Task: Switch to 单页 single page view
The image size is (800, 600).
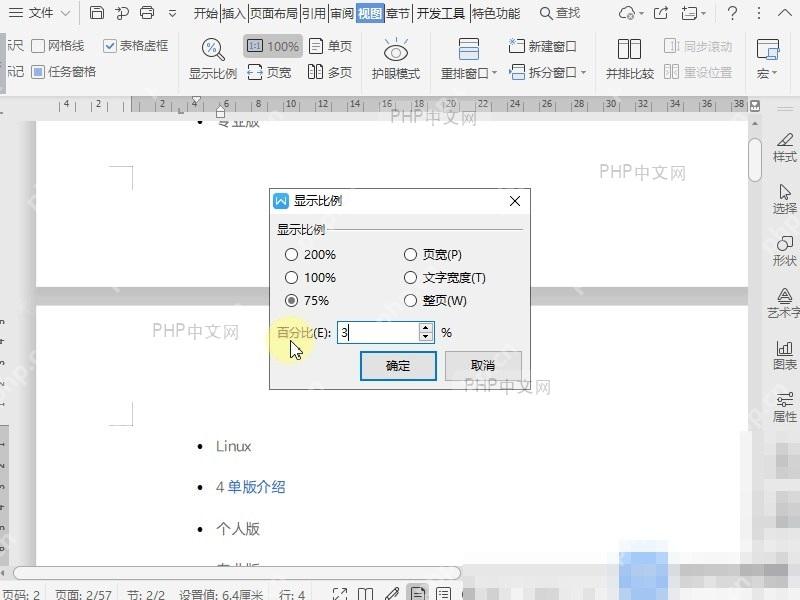Action: pos(331,46)
